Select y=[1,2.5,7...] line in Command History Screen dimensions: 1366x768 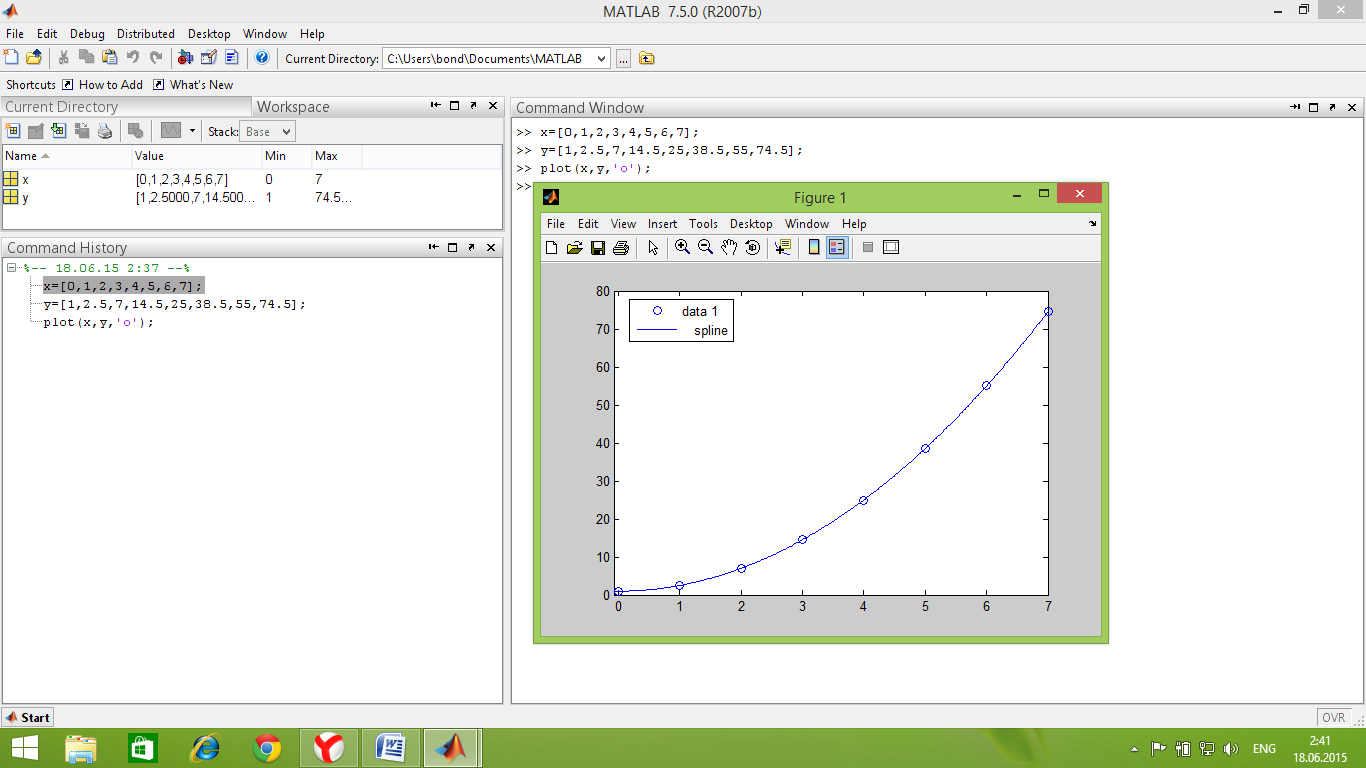(x=174, y=304)
